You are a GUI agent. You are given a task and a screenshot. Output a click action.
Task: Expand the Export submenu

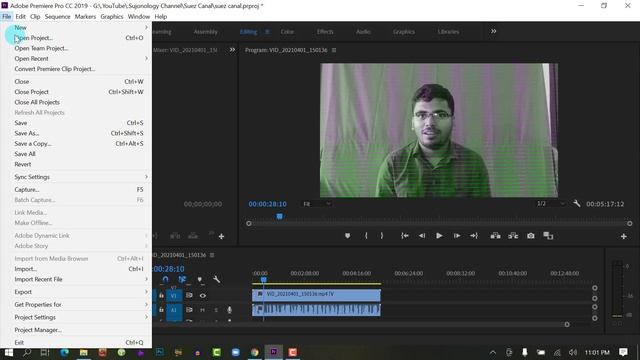[x=77, y=292]
